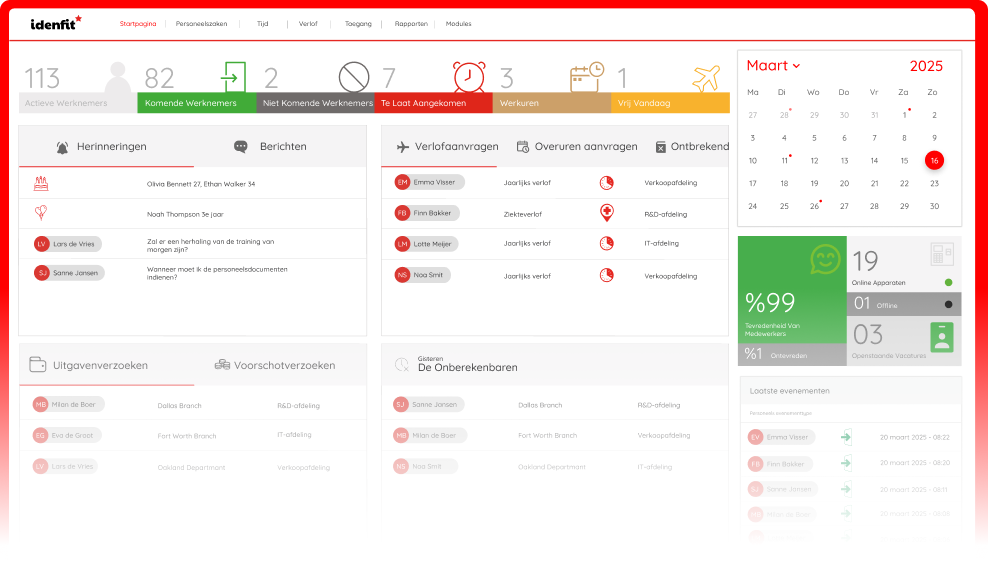The image size is (988, 568).
Task: Click the prohibited circle icon for Niet Komende
Action: pyautogui.click(x=354, y=77)
